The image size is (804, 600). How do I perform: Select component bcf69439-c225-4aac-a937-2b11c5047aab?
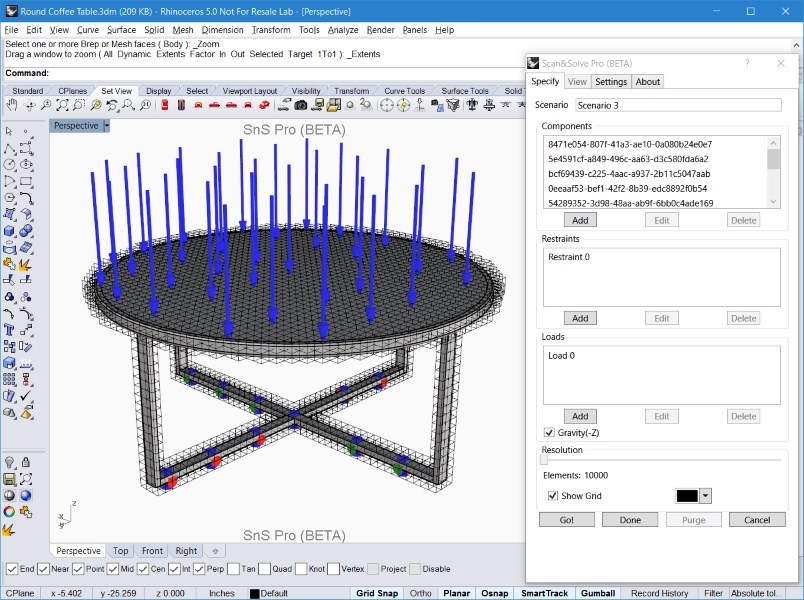coord(629,174)
